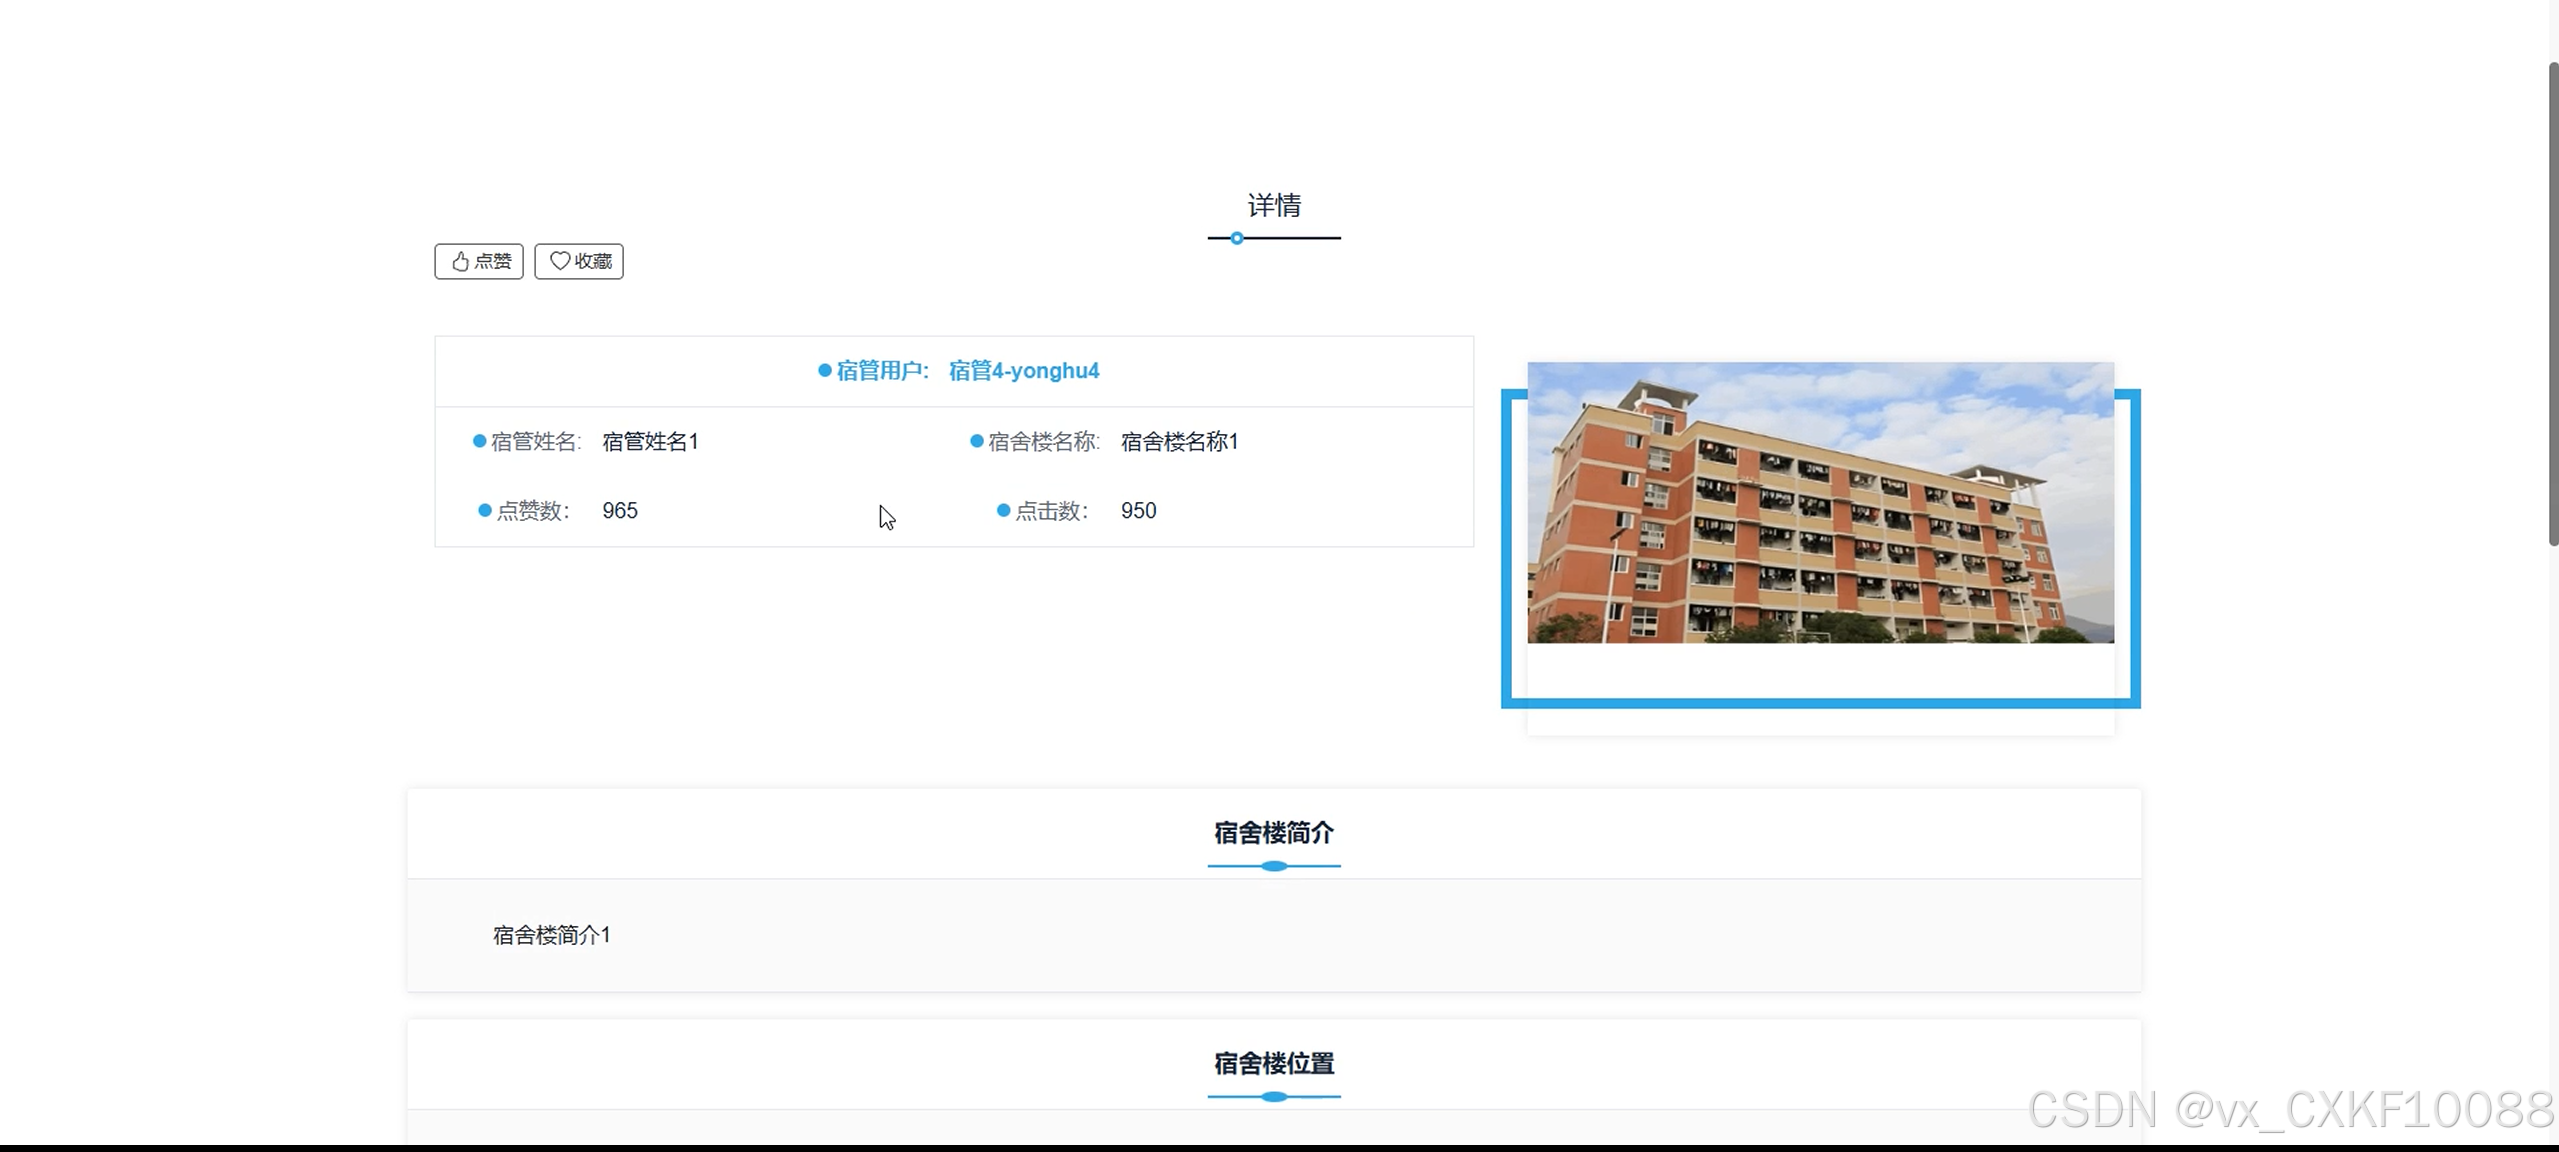Click the blue bullet beside 点击数

coord(1003,510)
